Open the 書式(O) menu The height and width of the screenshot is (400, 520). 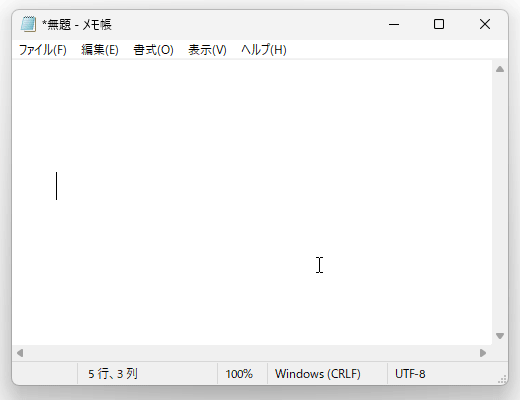(x=153, y=50)
